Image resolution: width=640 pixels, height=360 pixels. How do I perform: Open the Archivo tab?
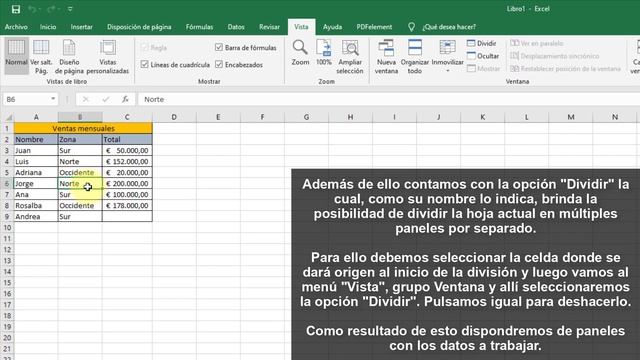click(x=16, y=27)
